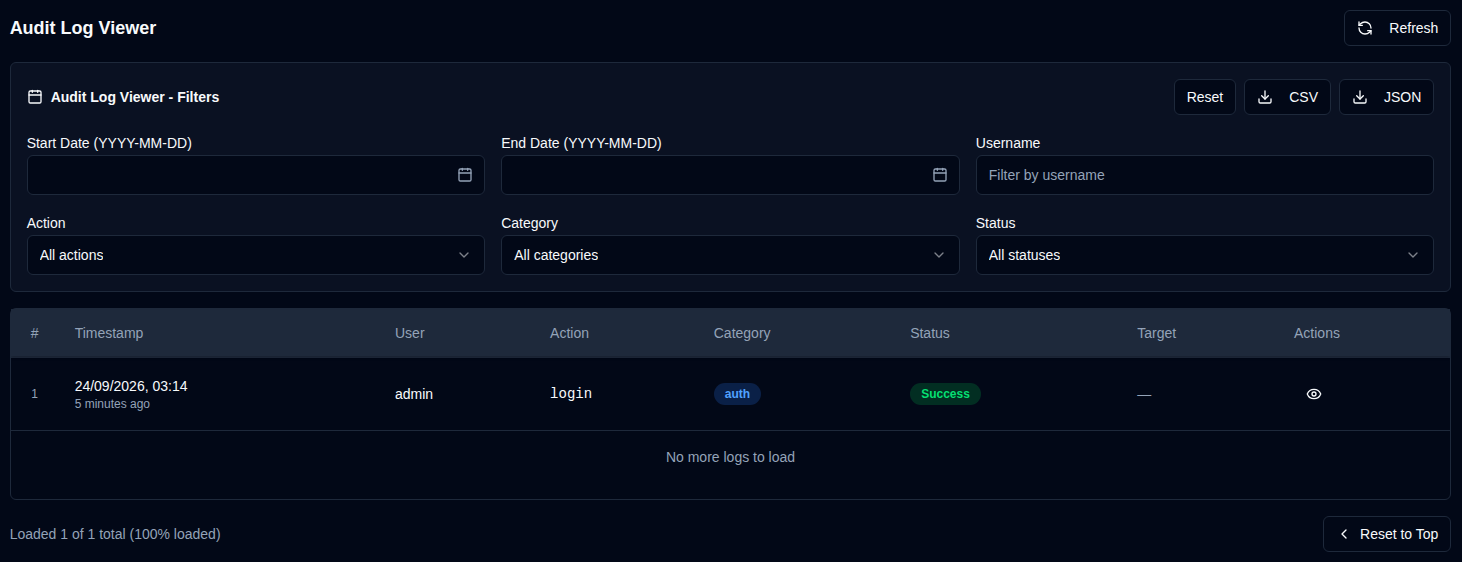Image resolution: width=1462 pixels, height=562 pixels.
Task: Expand the All actions dropdown
Action: click(x=256, y=255)
